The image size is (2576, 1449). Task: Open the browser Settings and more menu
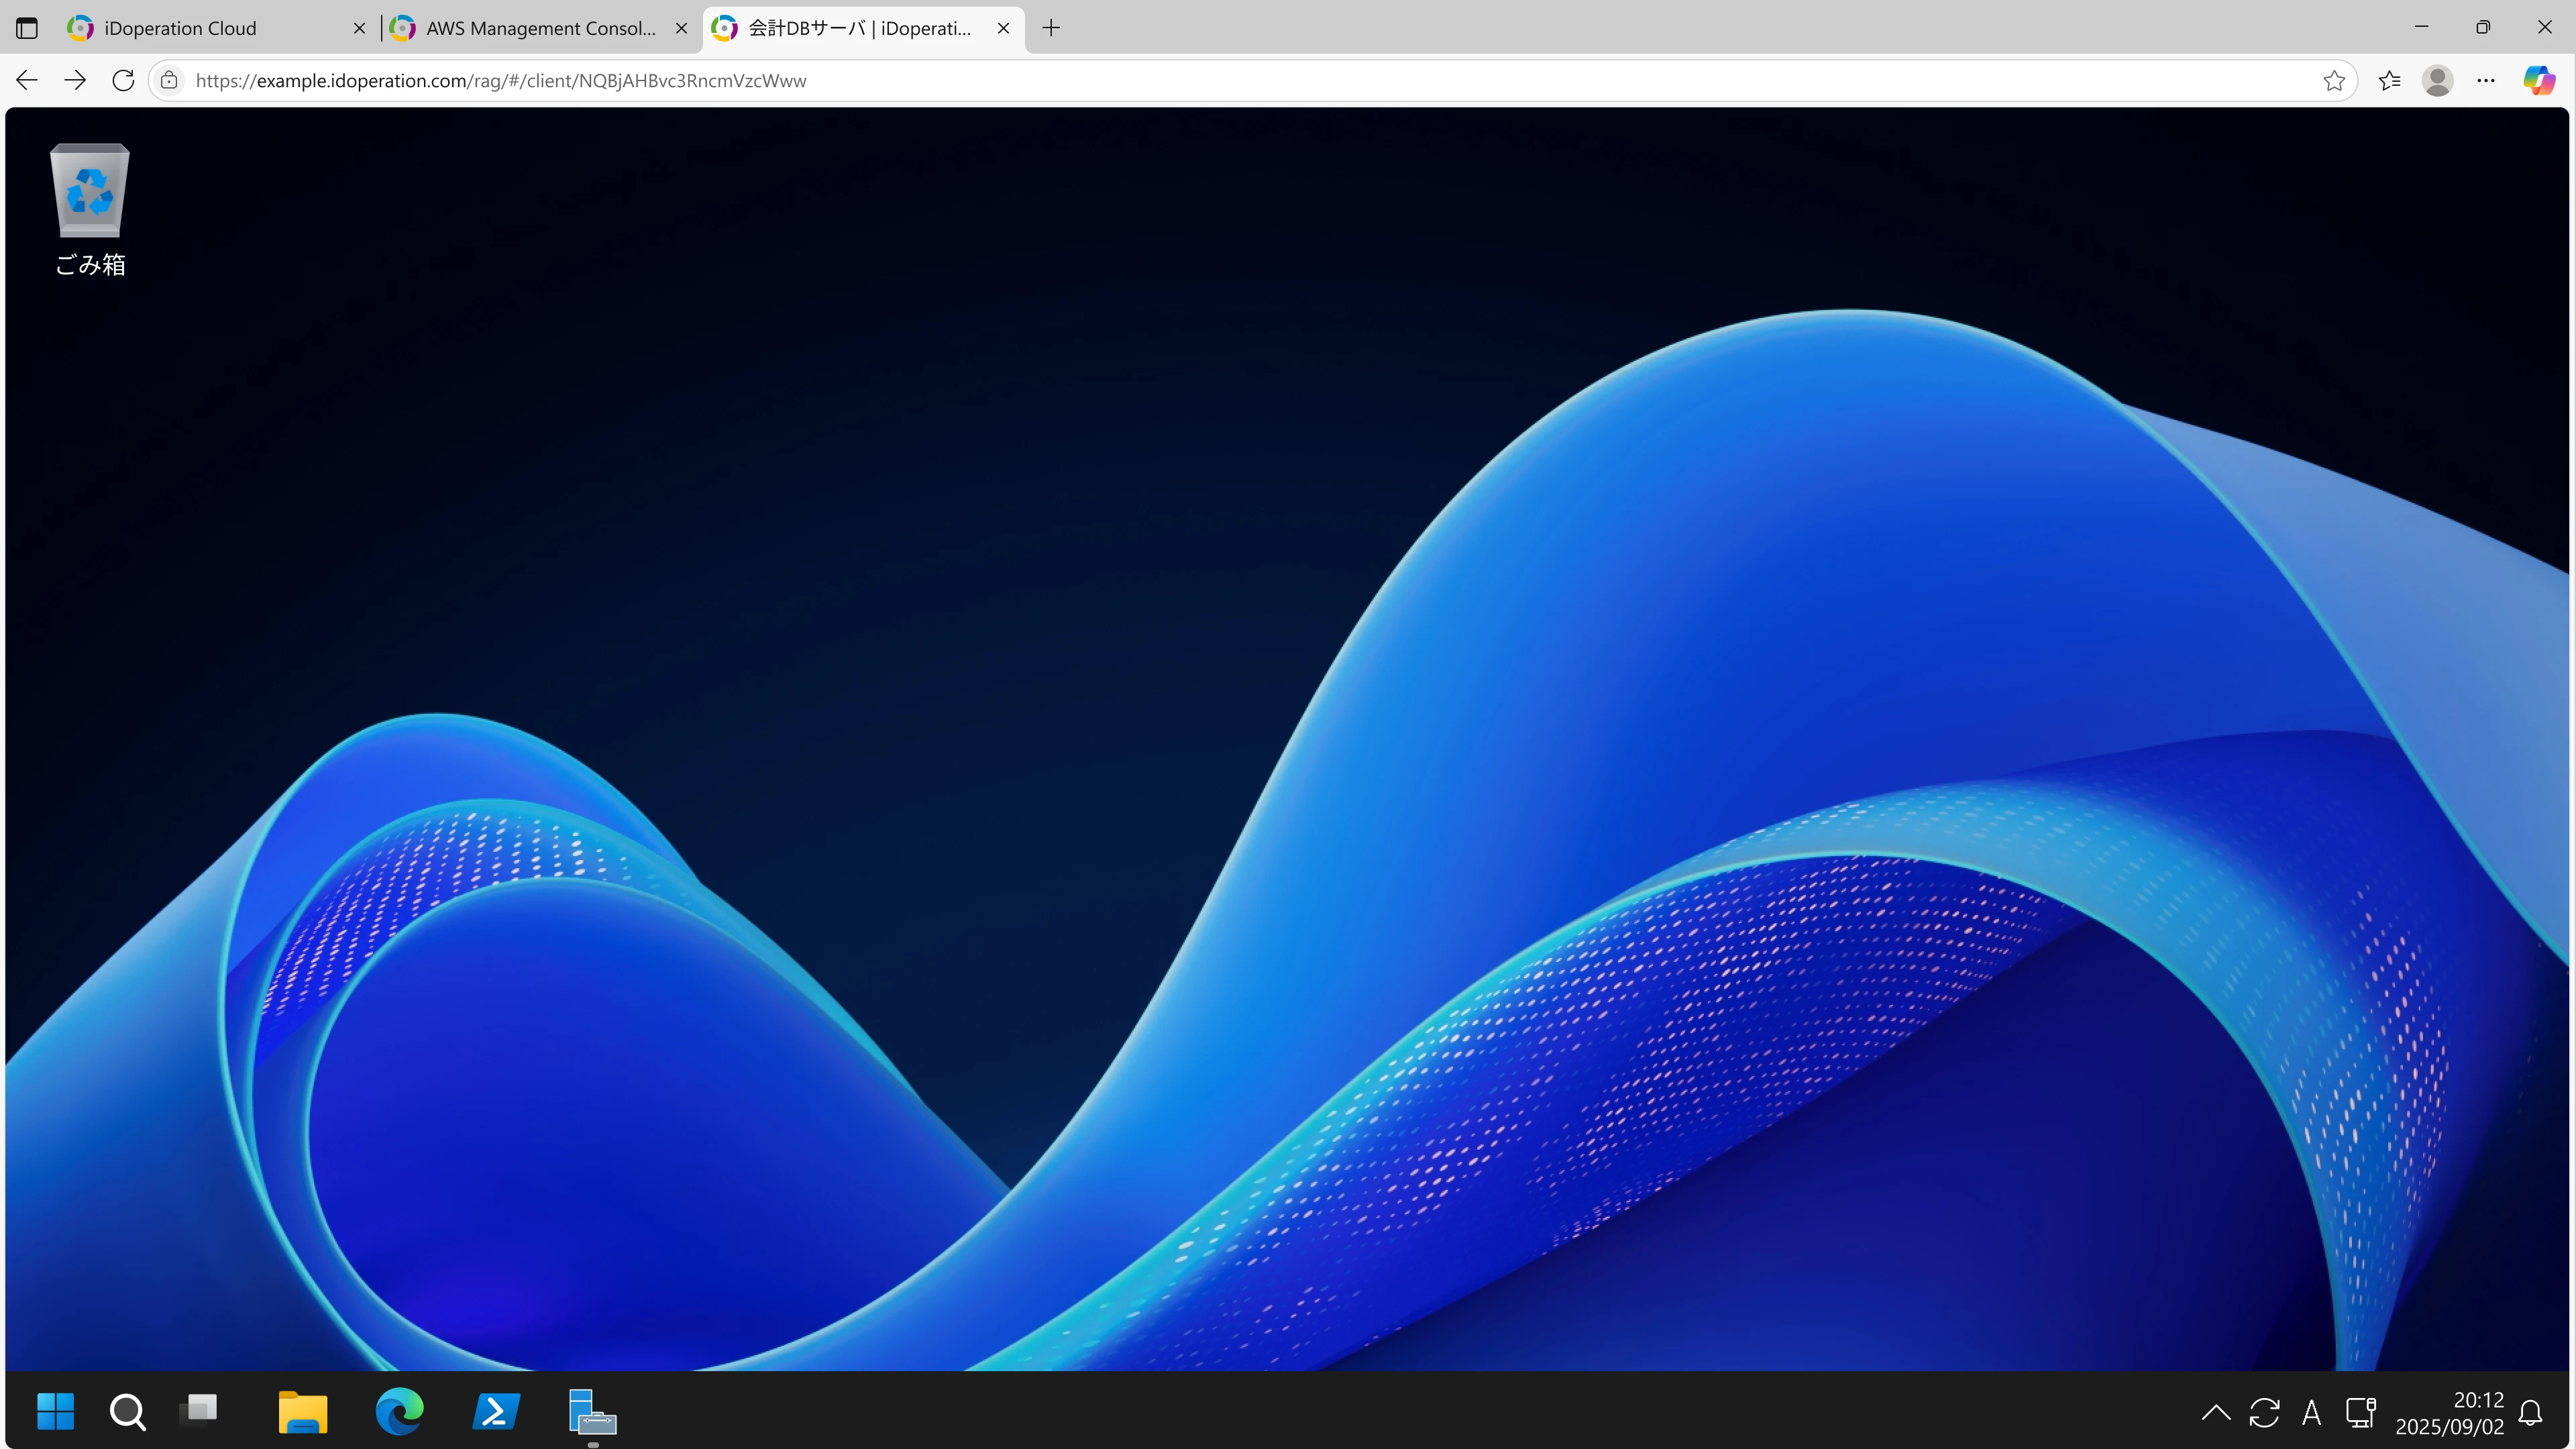2486,80
